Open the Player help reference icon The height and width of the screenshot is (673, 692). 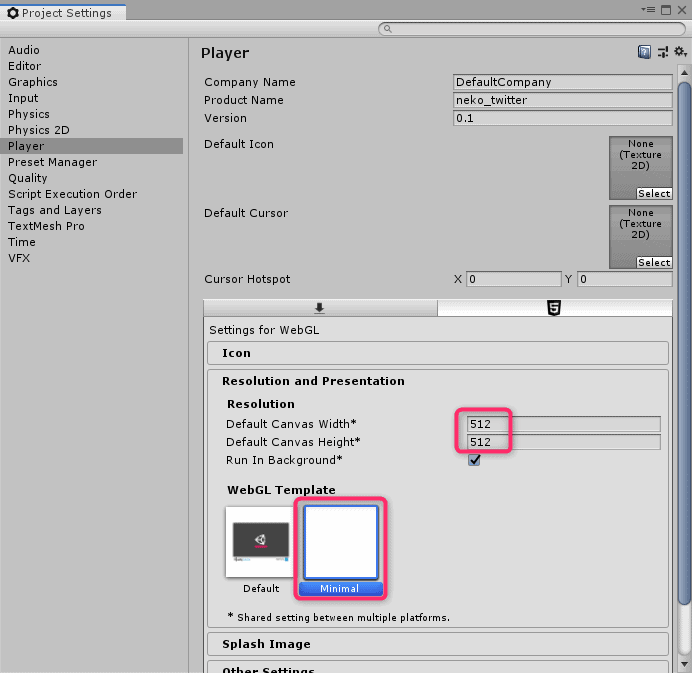[645, 52]
